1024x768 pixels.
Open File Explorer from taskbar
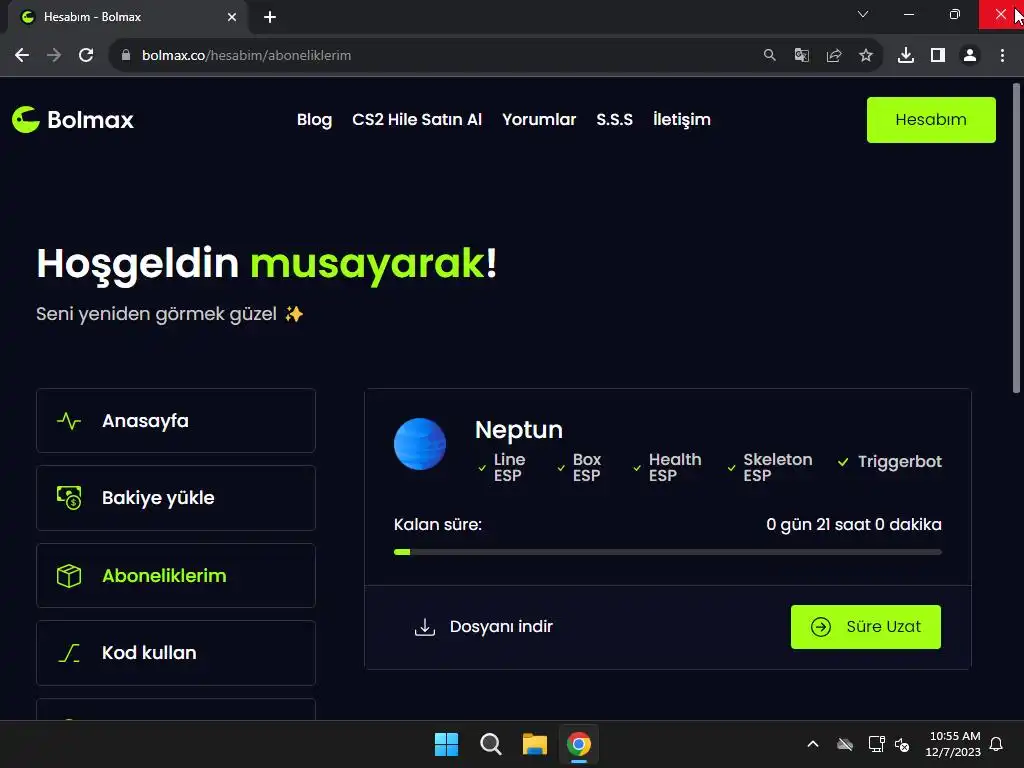[x=534, y=744]
